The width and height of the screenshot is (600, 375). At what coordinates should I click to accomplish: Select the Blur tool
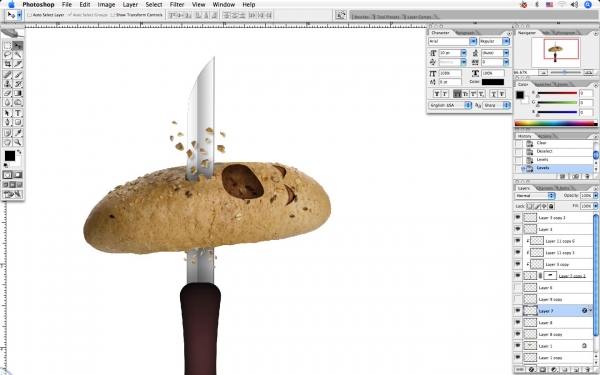click(8, 102)
